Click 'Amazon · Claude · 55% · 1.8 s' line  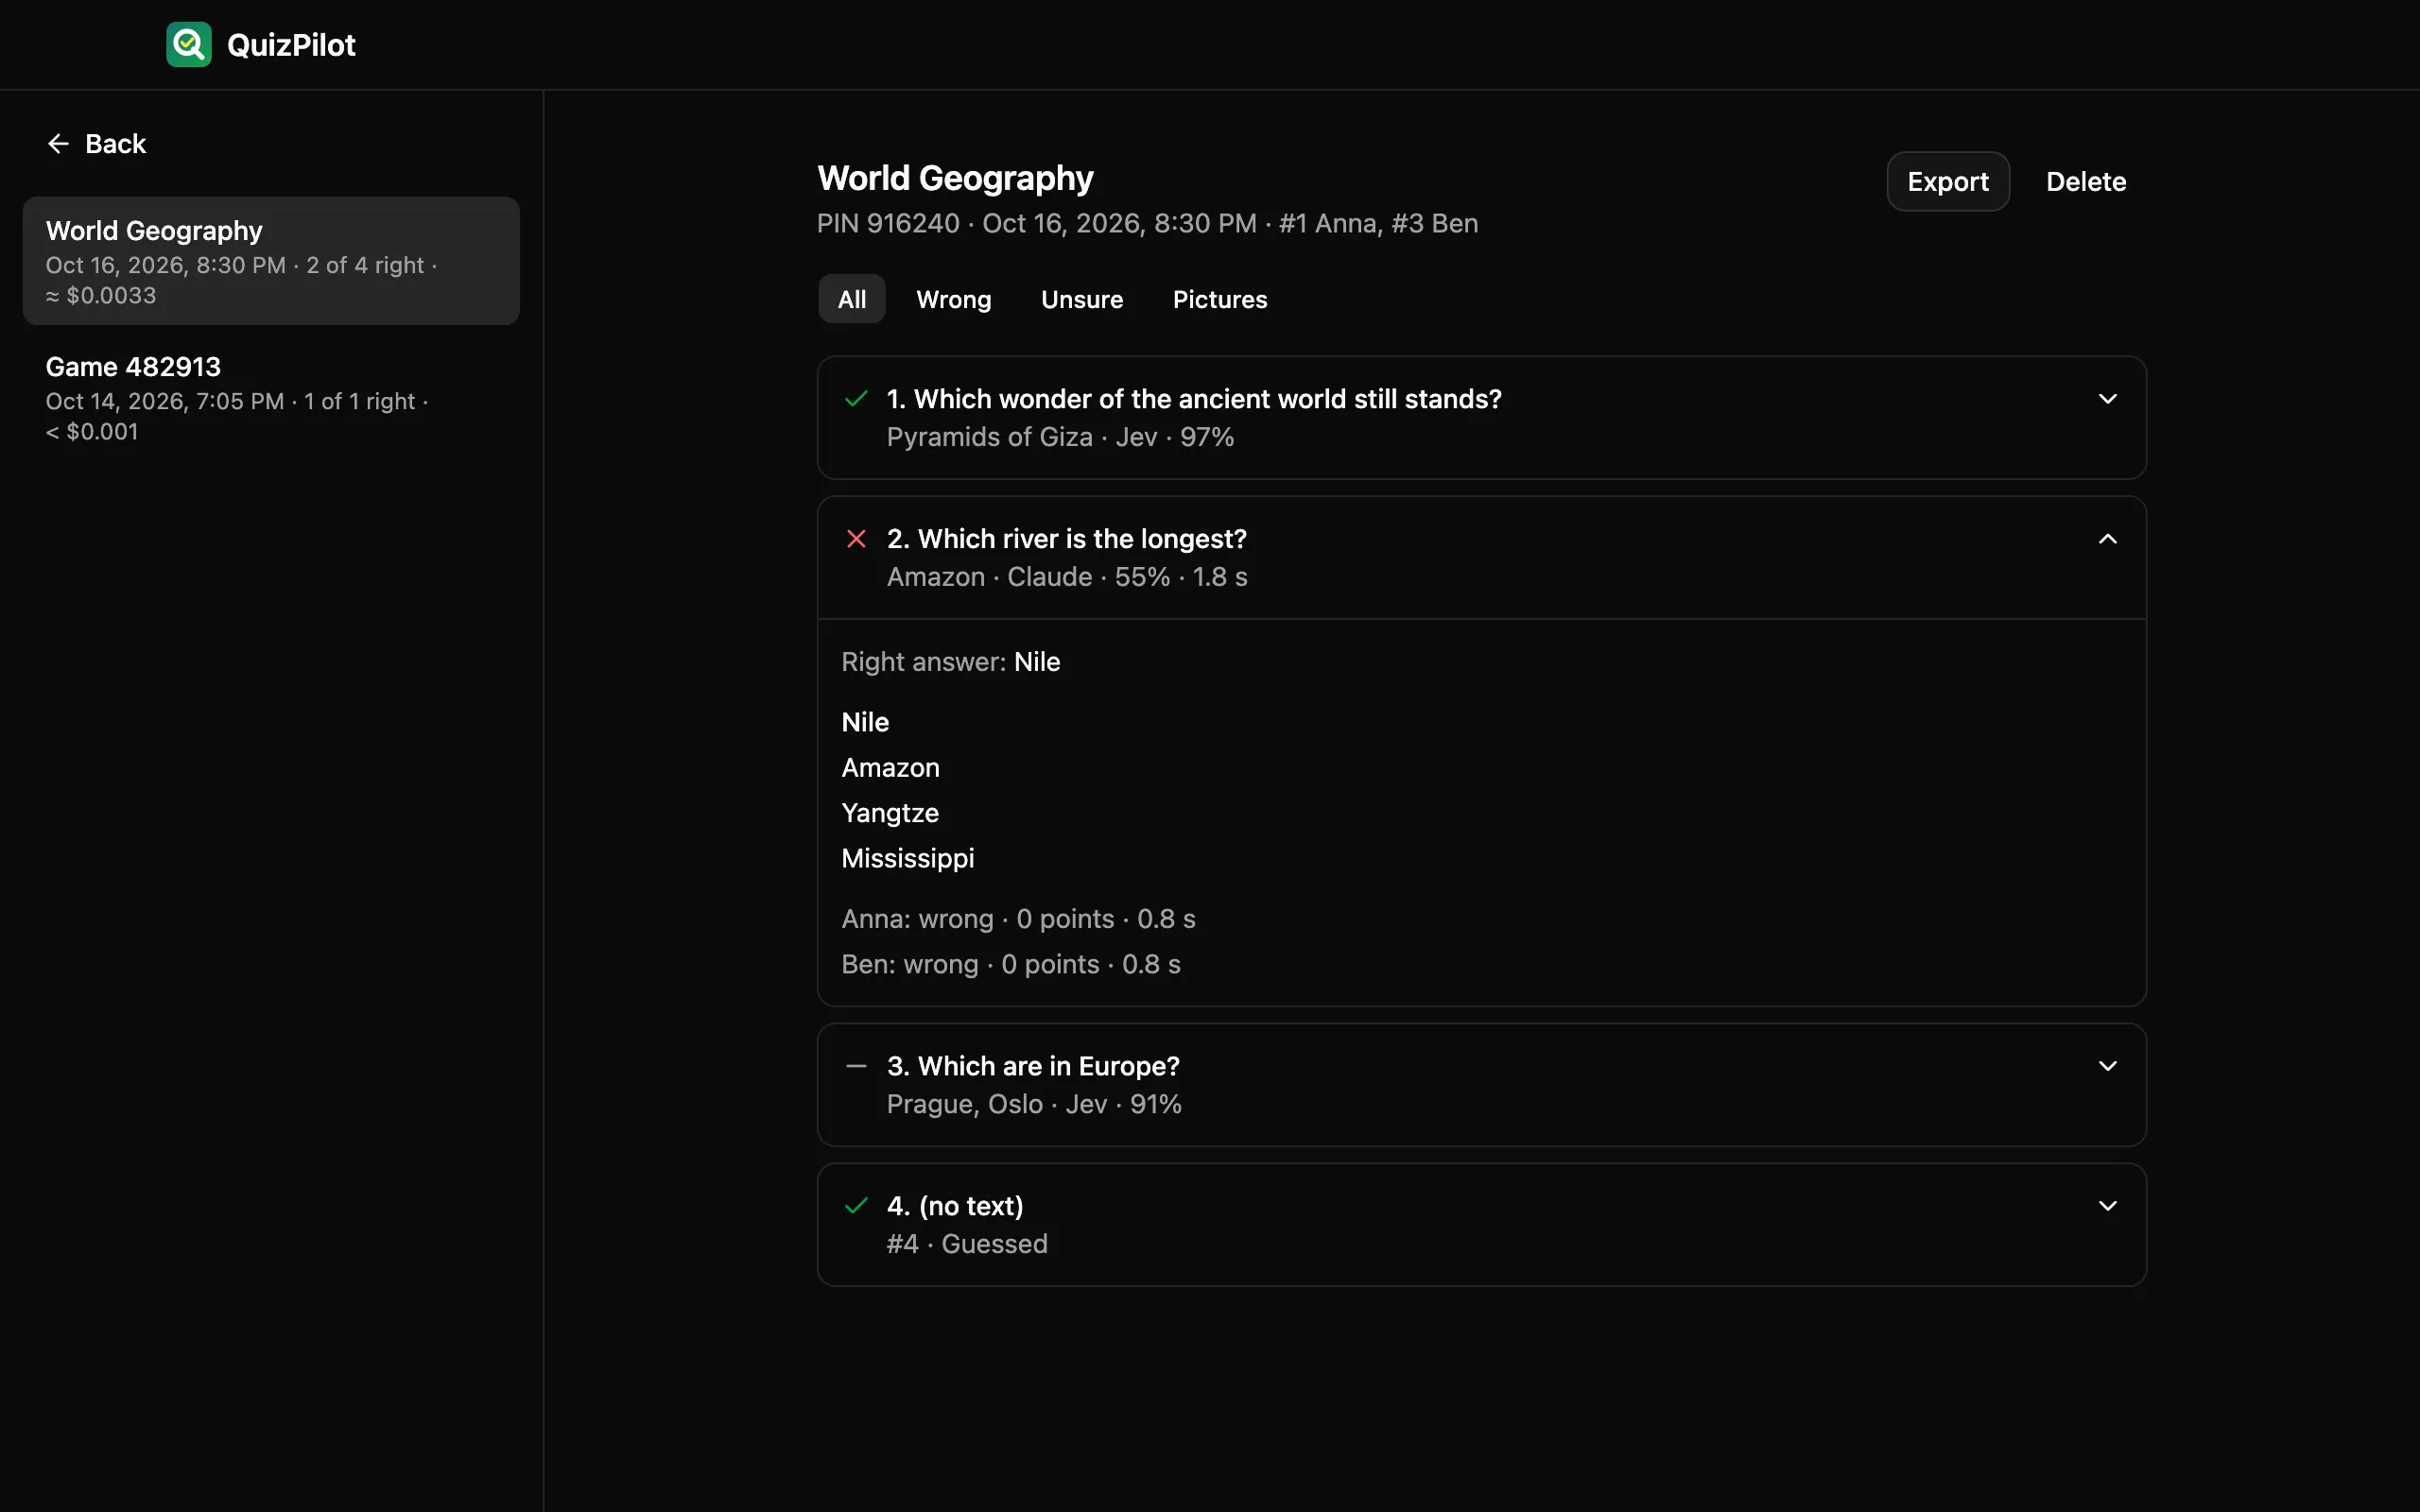coord(1067,577)
